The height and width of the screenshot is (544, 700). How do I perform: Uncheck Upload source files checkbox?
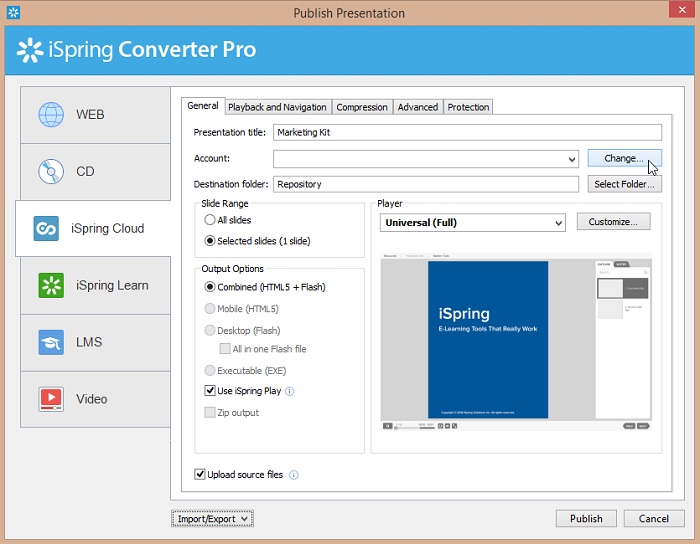click(200, 474)
